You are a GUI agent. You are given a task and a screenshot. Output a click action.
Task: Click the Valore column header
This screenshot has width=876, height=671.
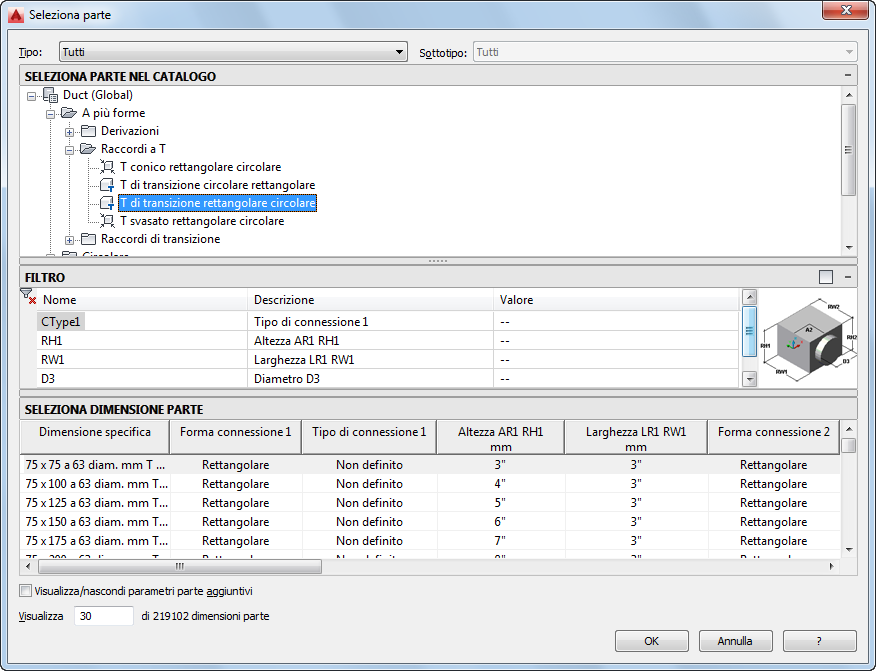click(616, 299)
